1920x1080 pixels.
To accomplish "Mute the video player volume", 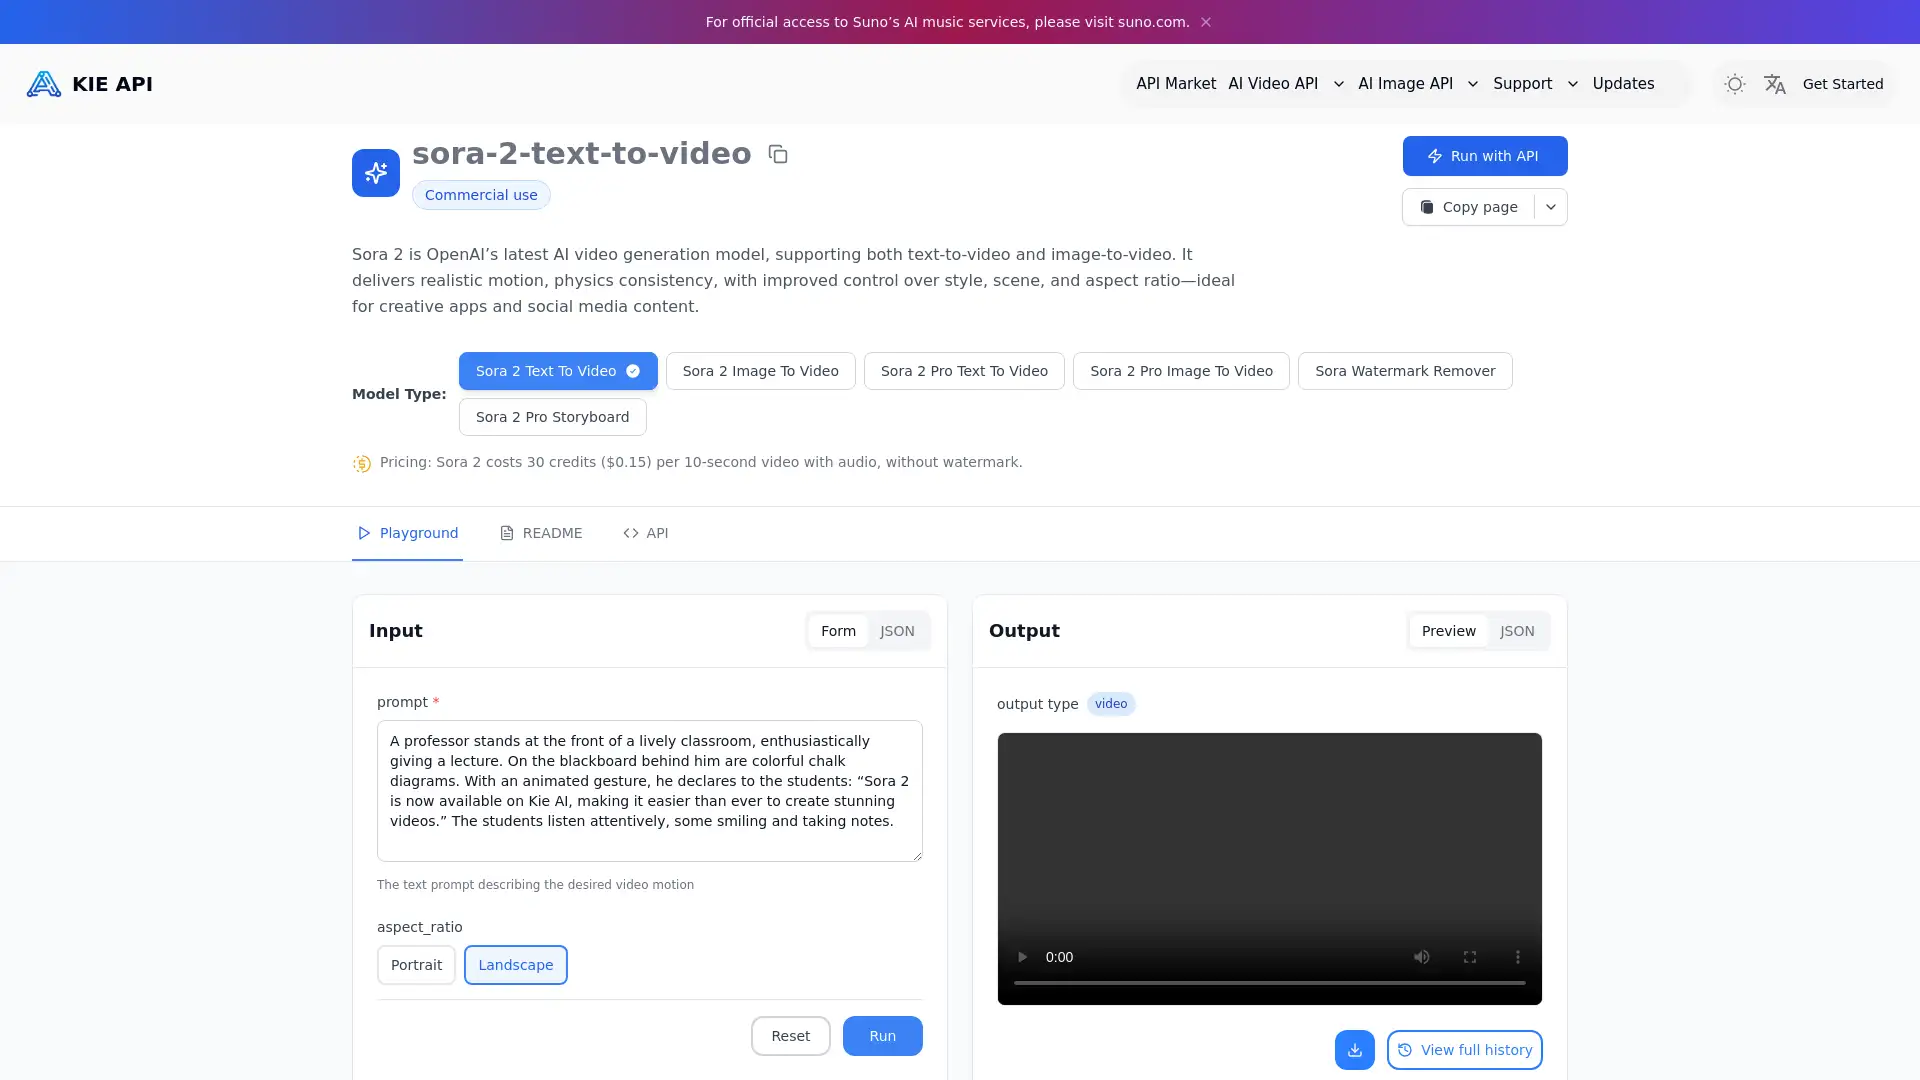I will click(x=1421, y=957).
